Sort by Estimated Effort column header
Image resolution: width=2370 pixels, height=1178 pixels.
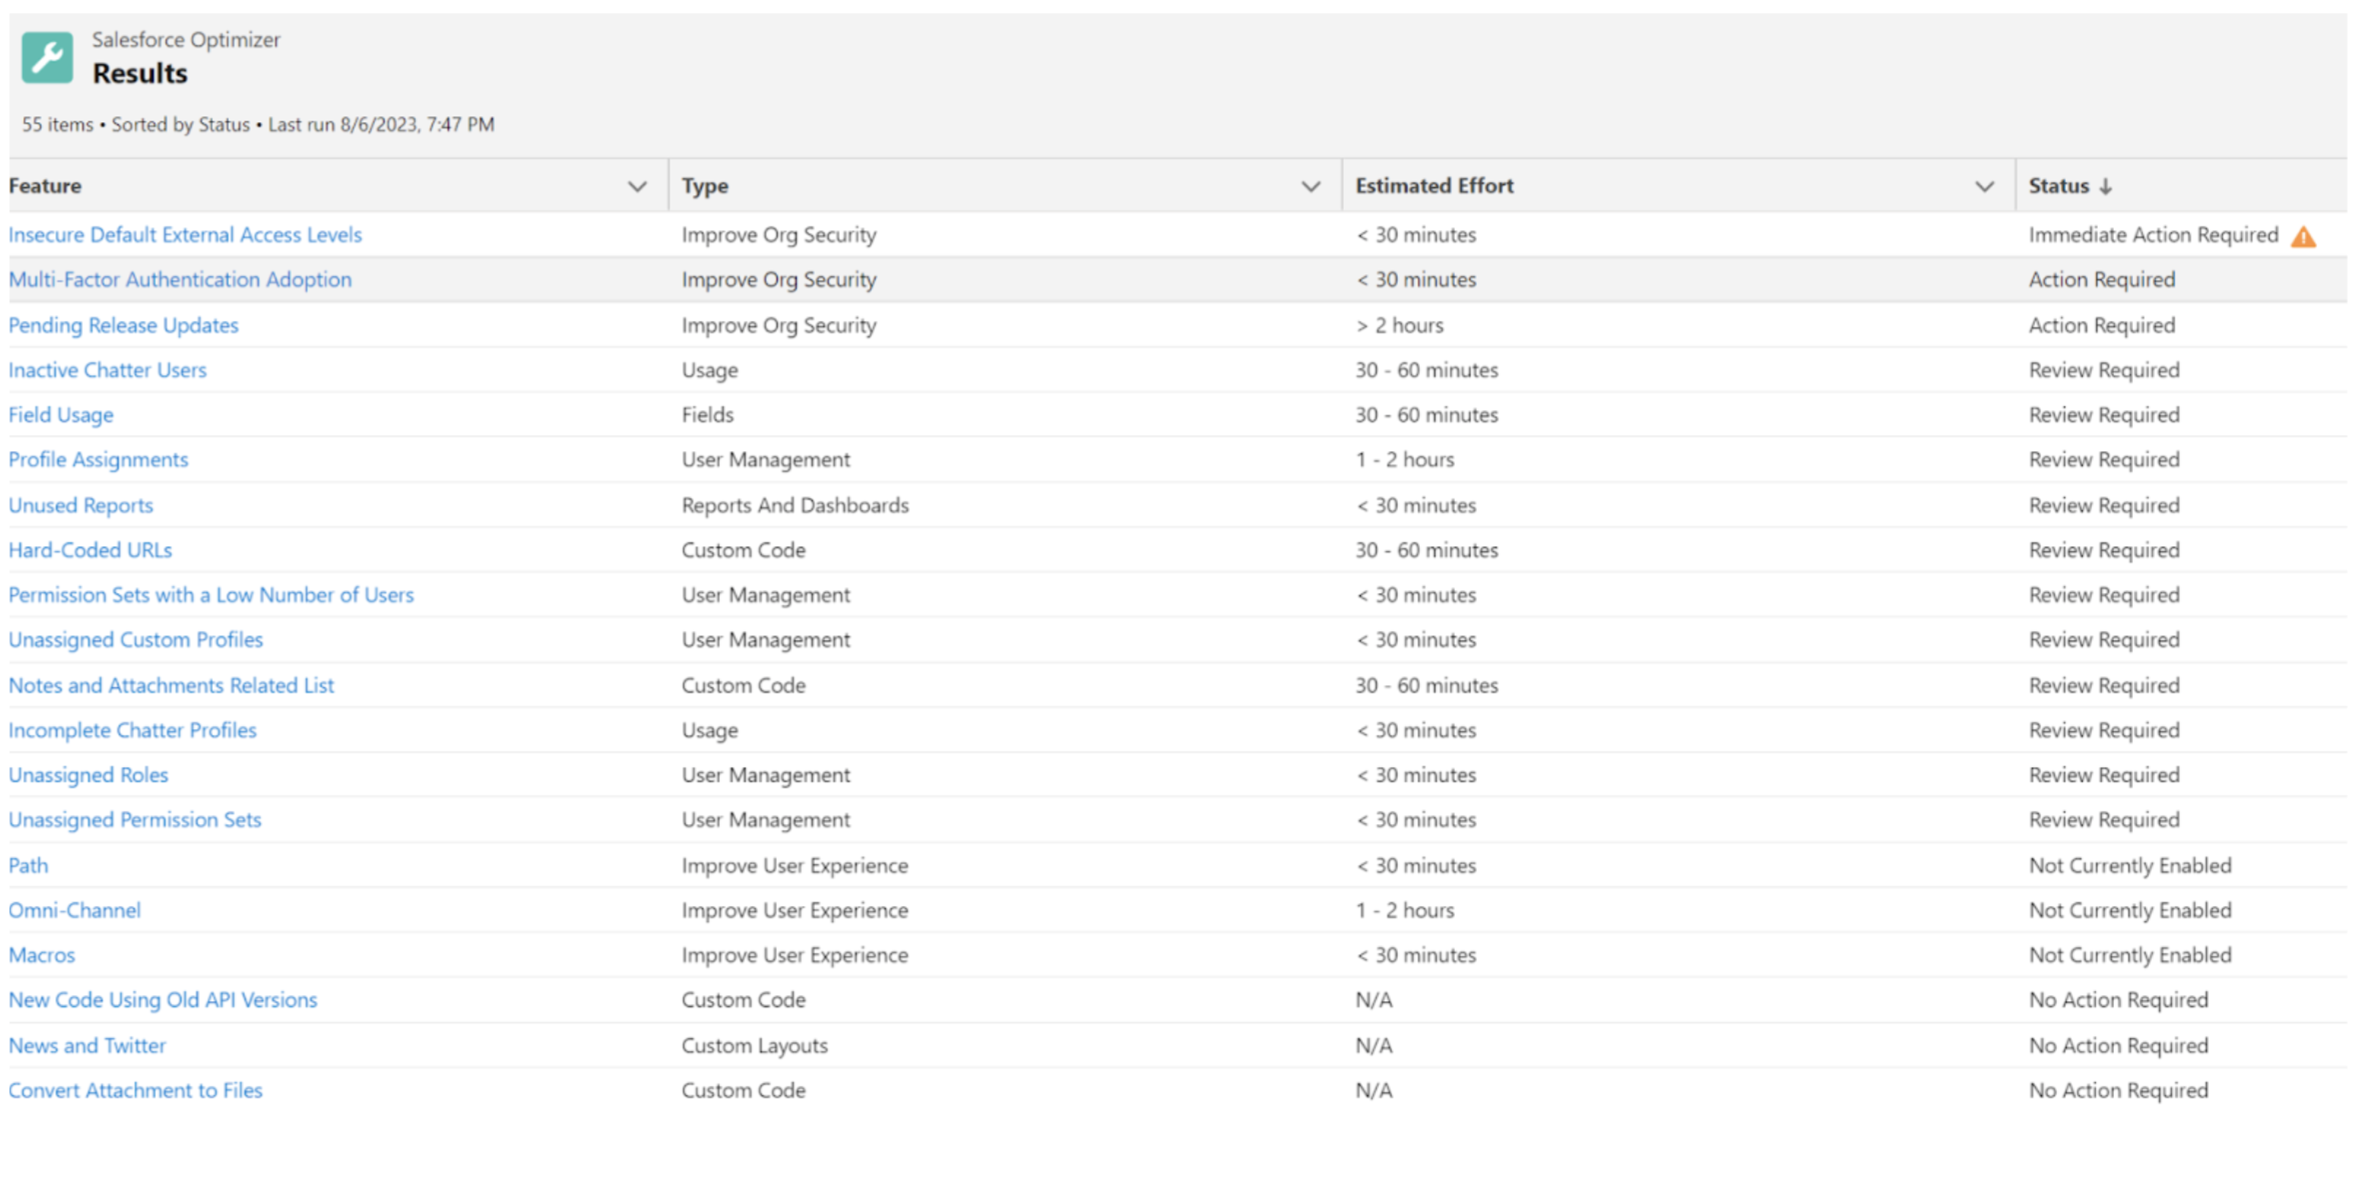pos(1434,186)
